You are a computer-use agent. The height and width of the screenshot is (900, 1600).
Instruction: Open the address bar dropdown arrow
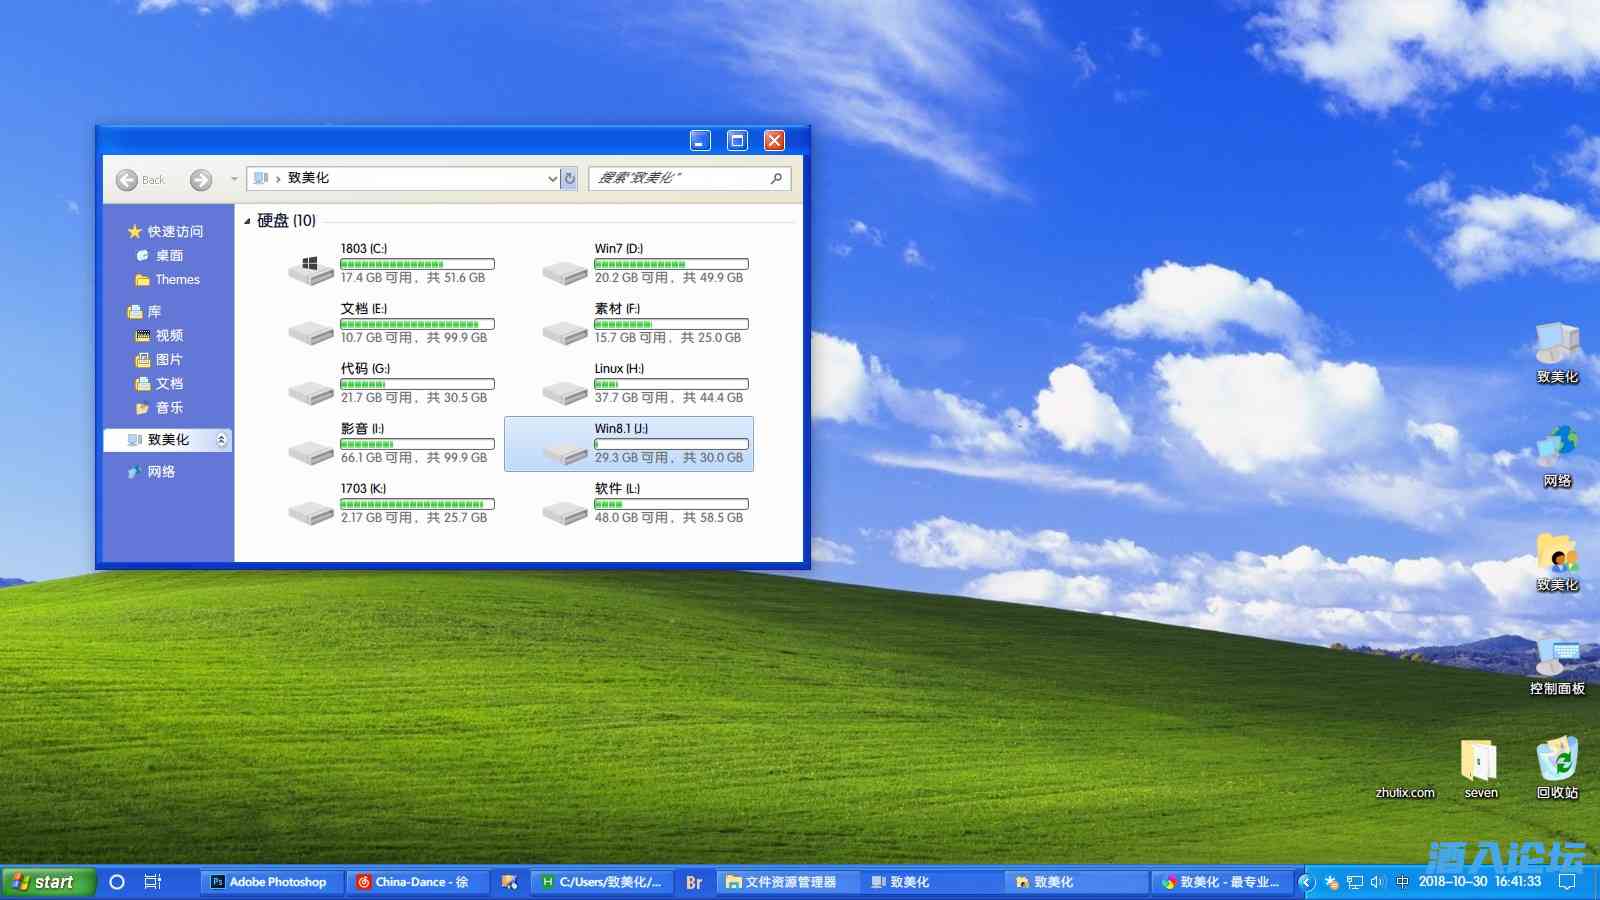click(x=553, y=179)
